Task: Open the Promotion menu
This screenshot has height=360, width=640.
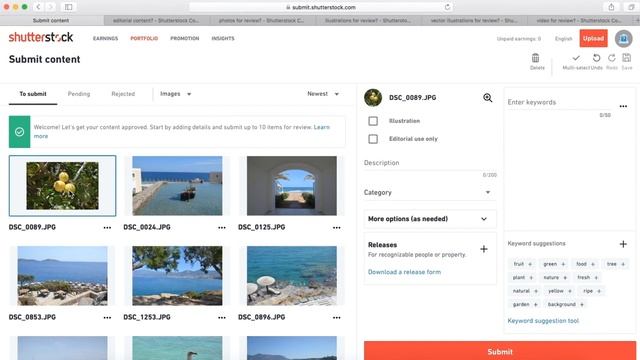Action: point(184,38)
